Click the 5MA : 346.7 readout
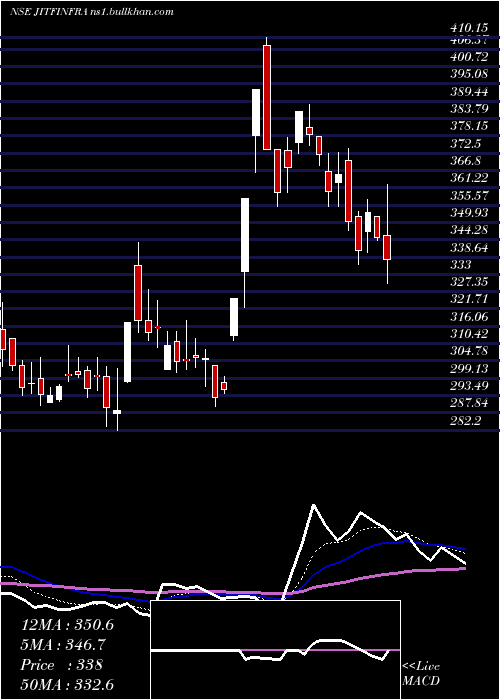This screenshot has height=700, width=500. 64,645
